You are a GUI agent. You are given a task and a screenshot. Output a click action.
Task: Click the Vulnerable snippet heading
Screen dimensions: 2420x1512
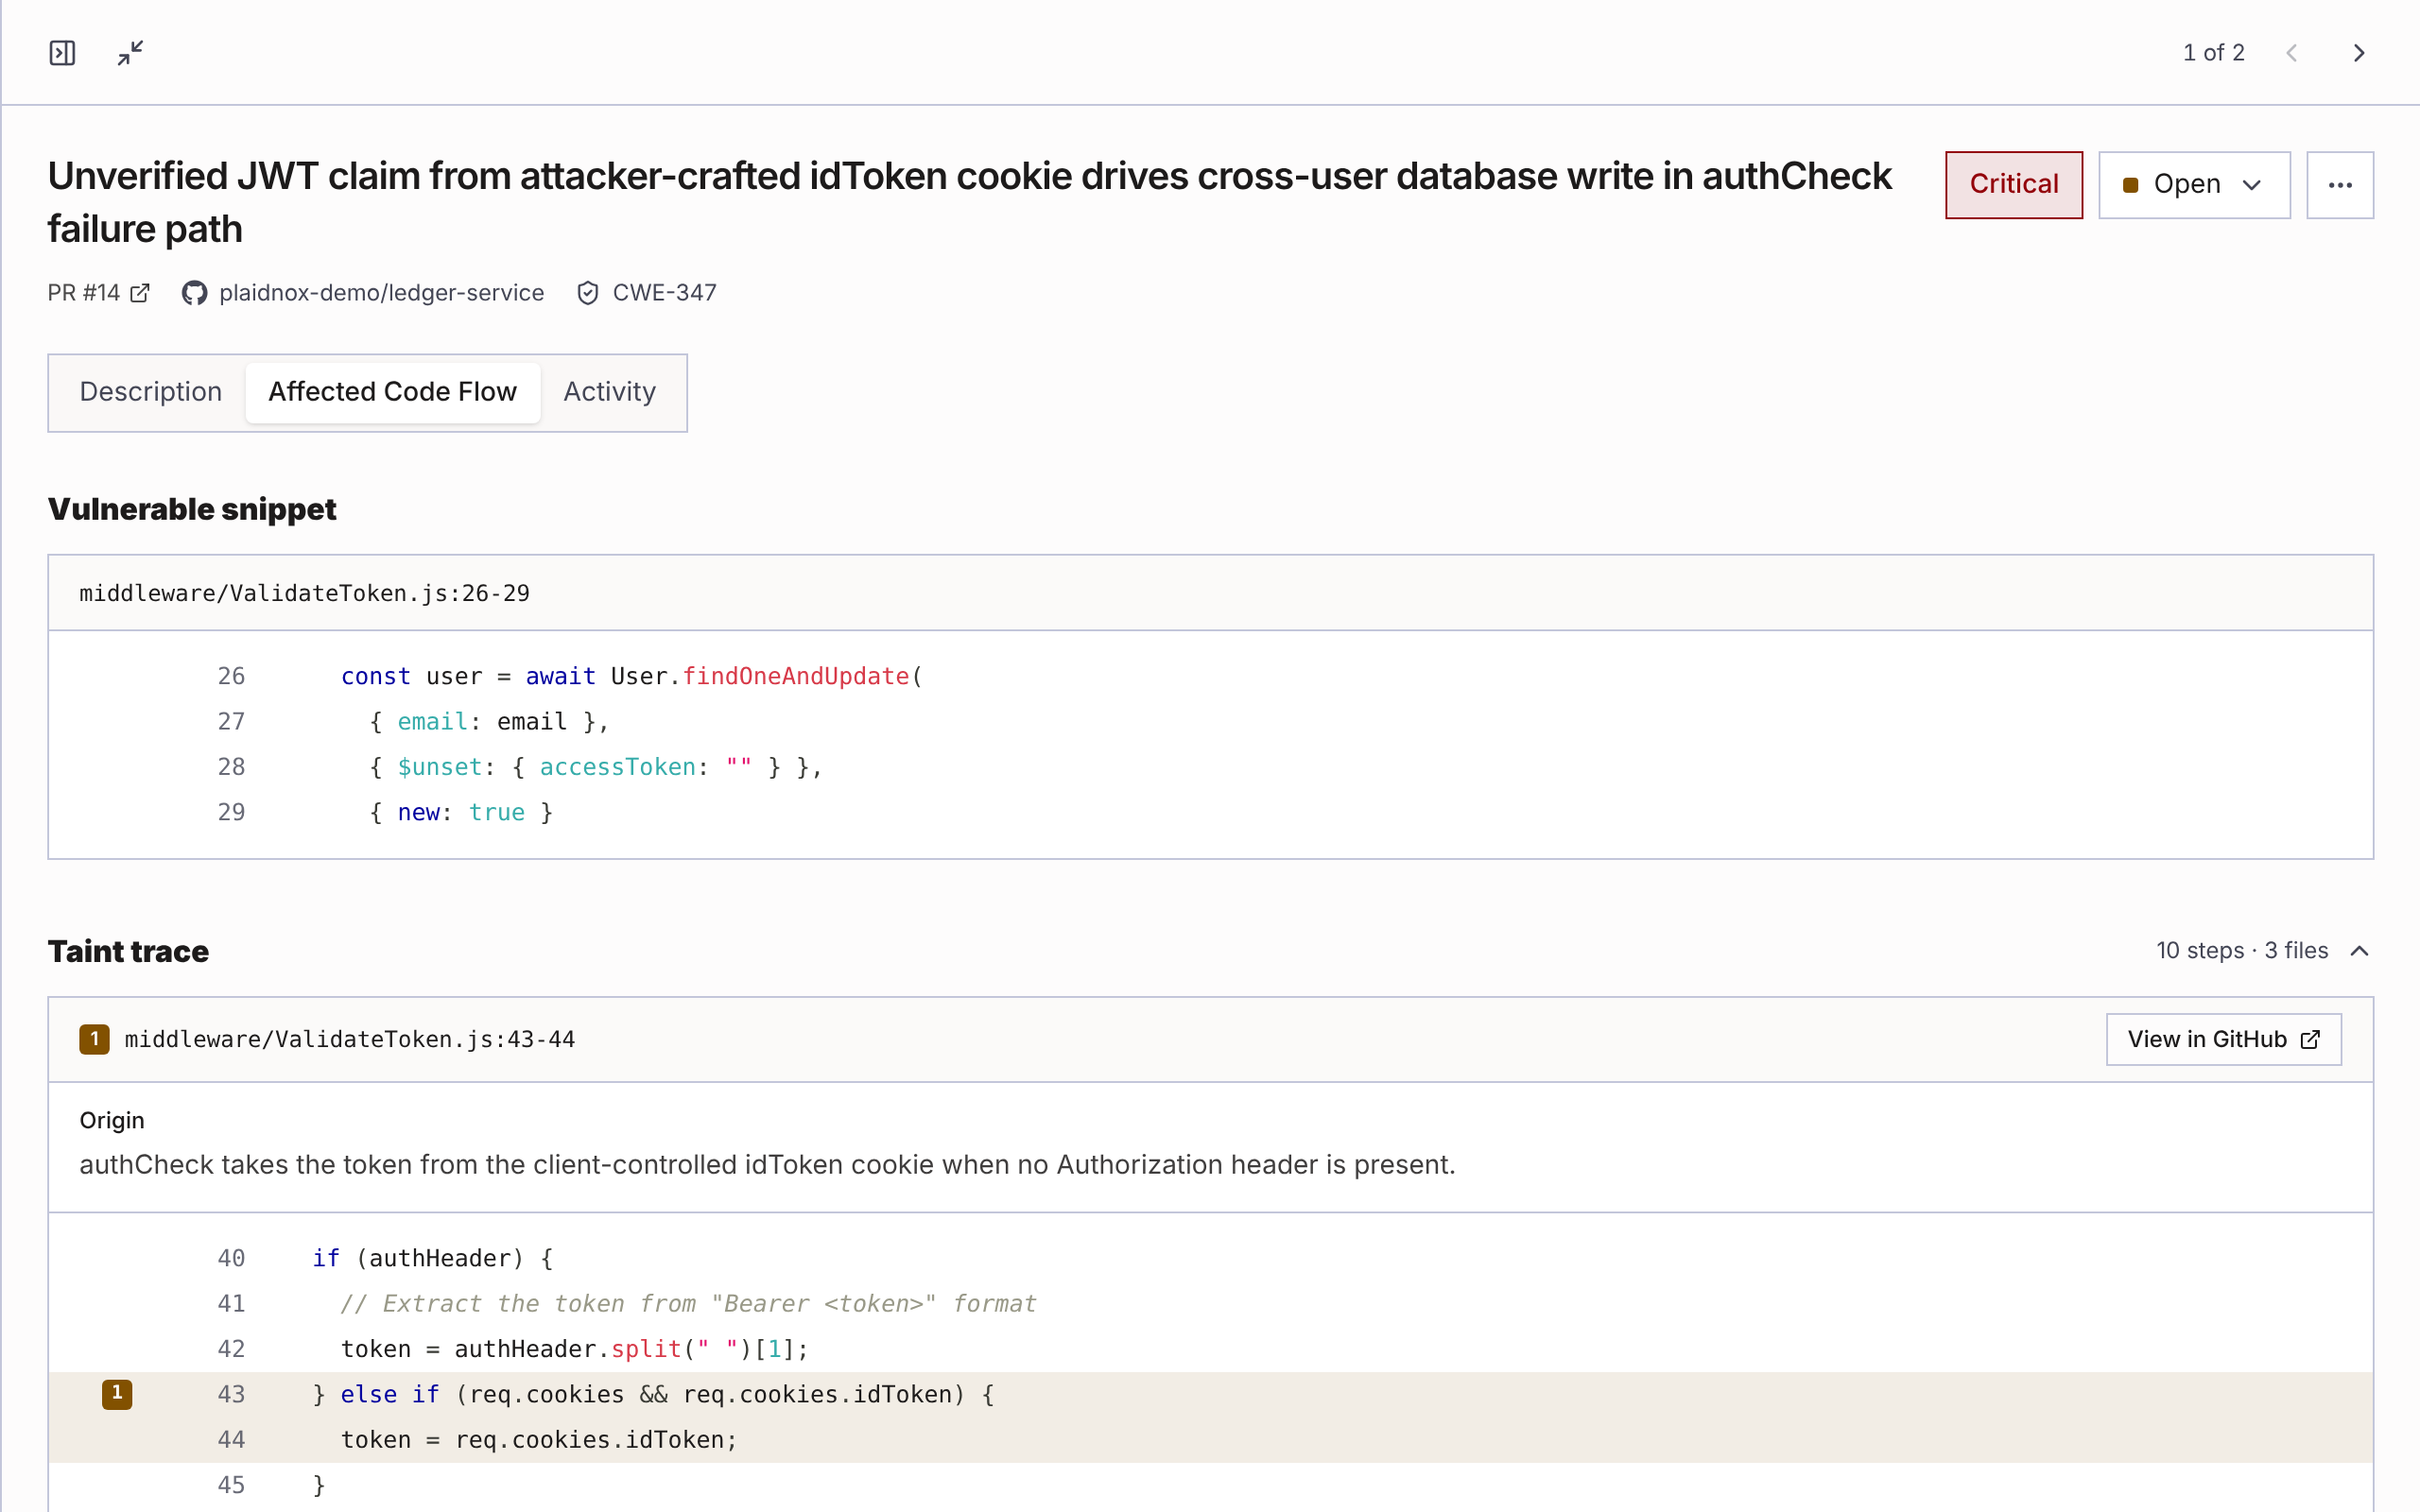tap(192, 509)
